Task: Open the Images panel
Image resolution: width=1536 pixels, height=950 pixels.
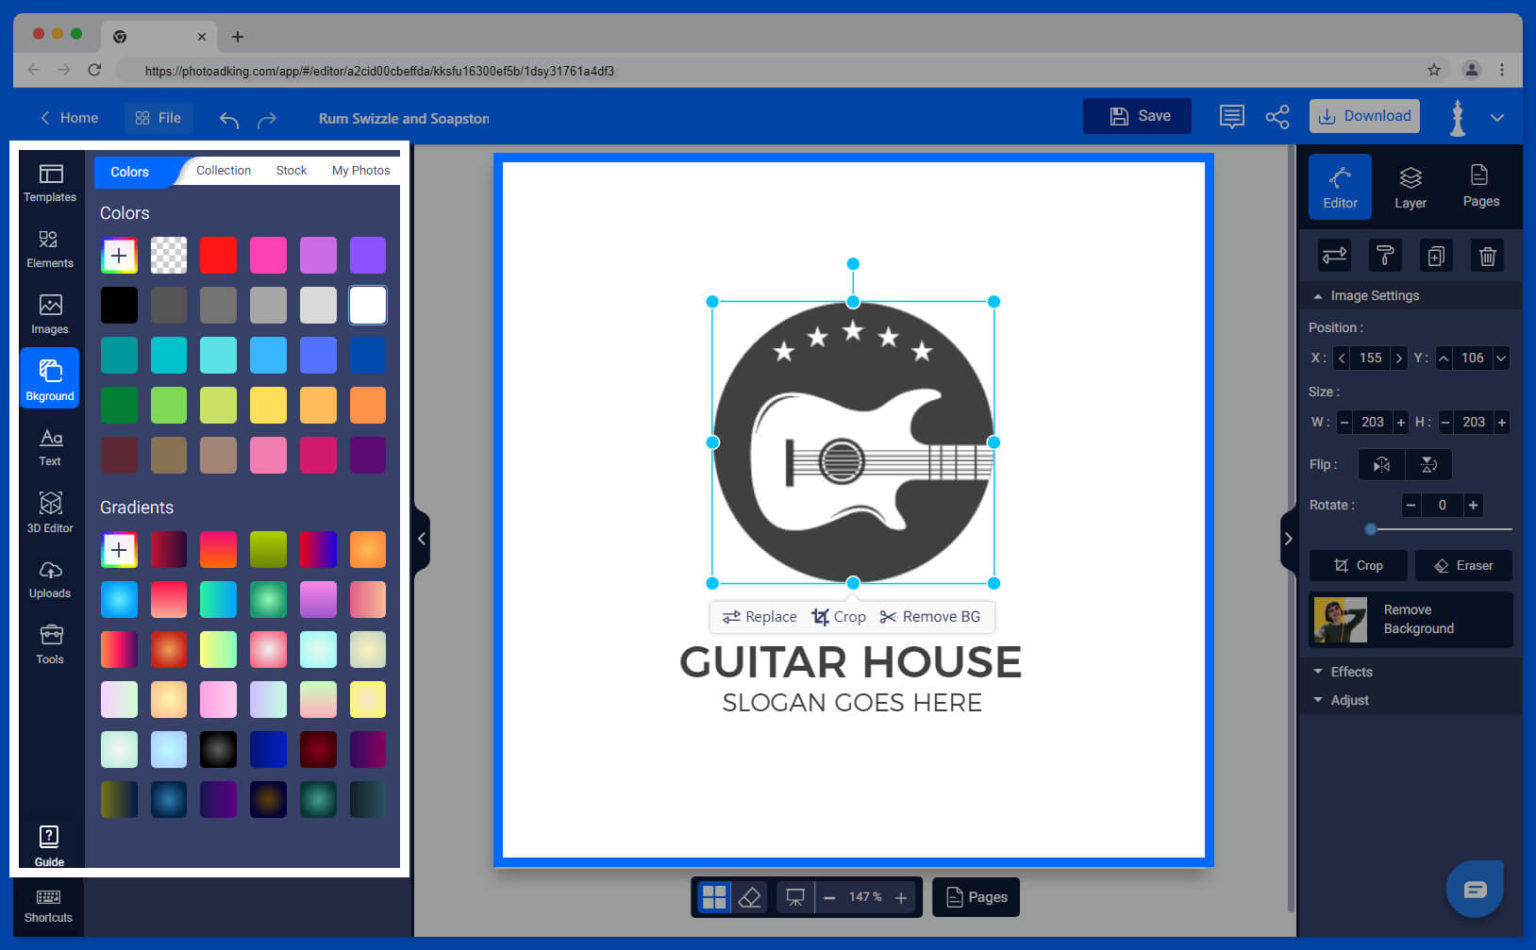Action: (49, 316)
